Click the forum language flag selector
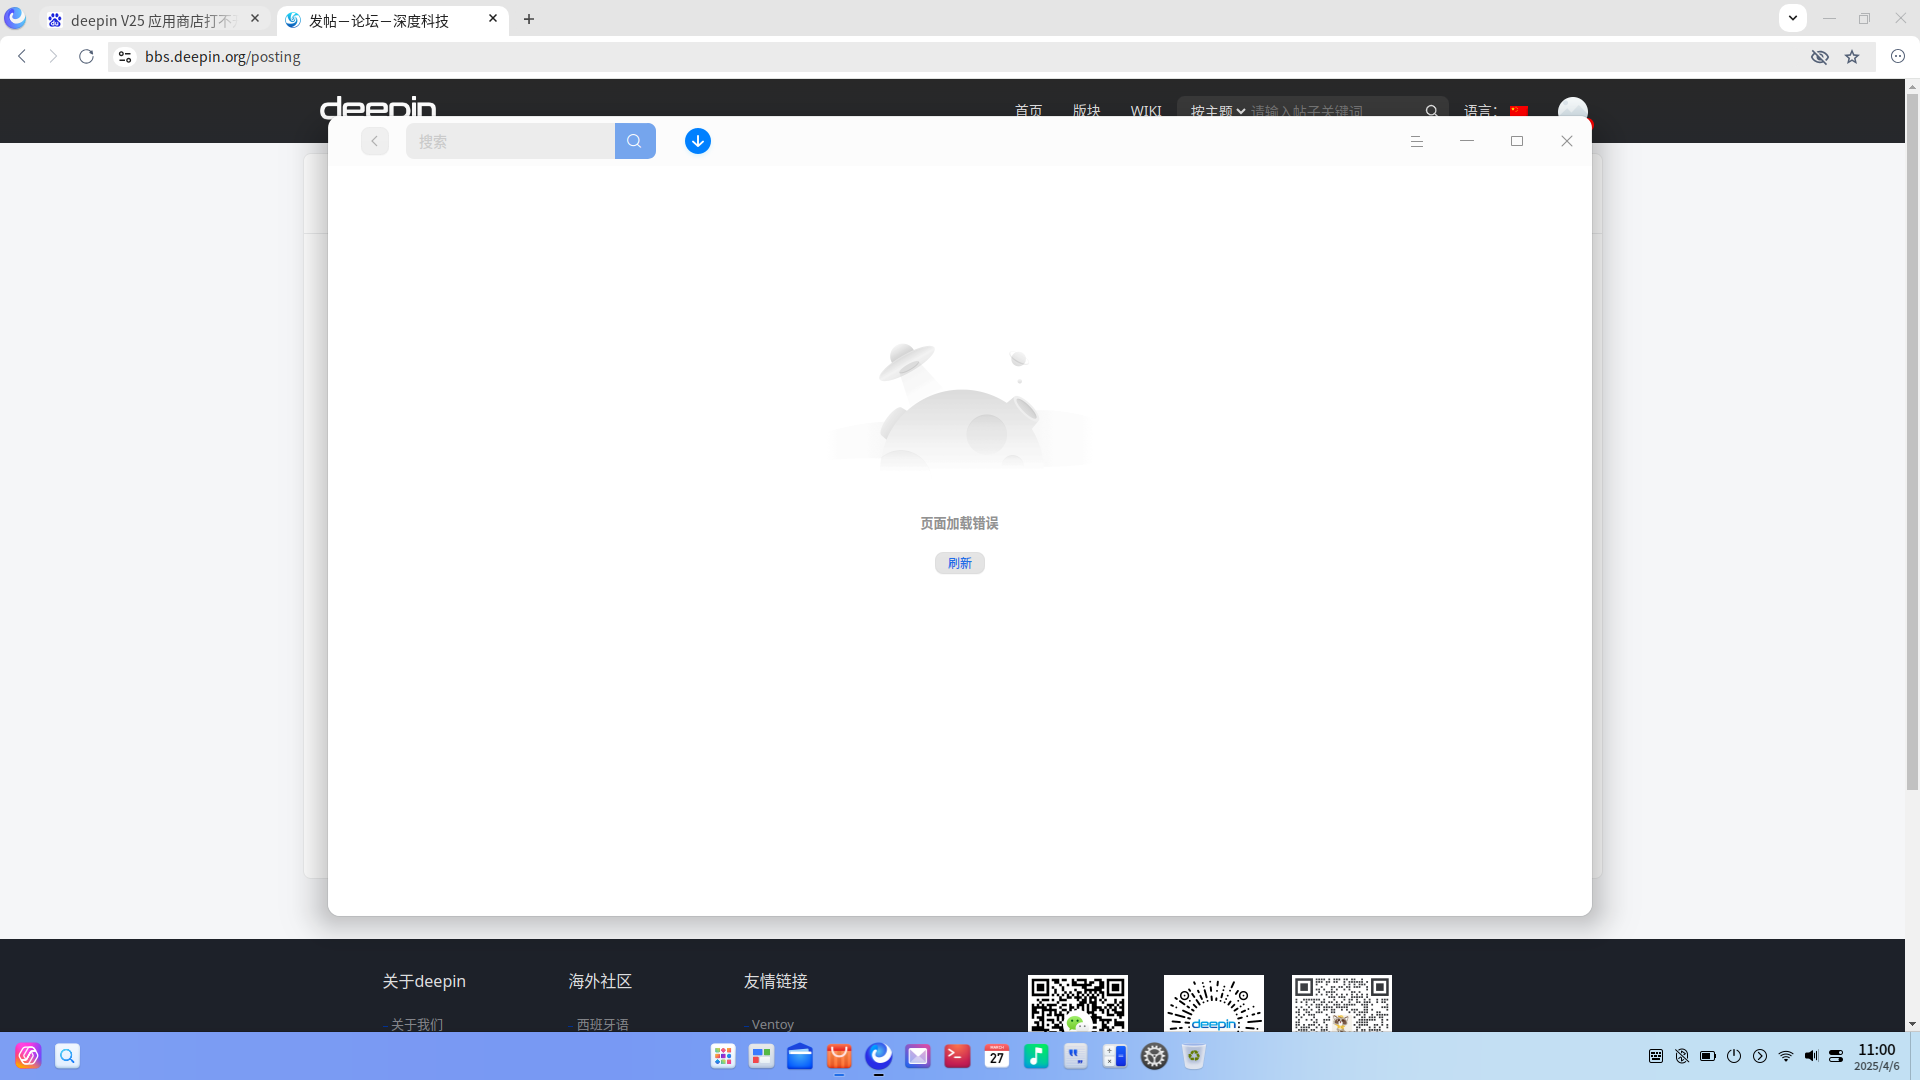 tap(1519, 111)
